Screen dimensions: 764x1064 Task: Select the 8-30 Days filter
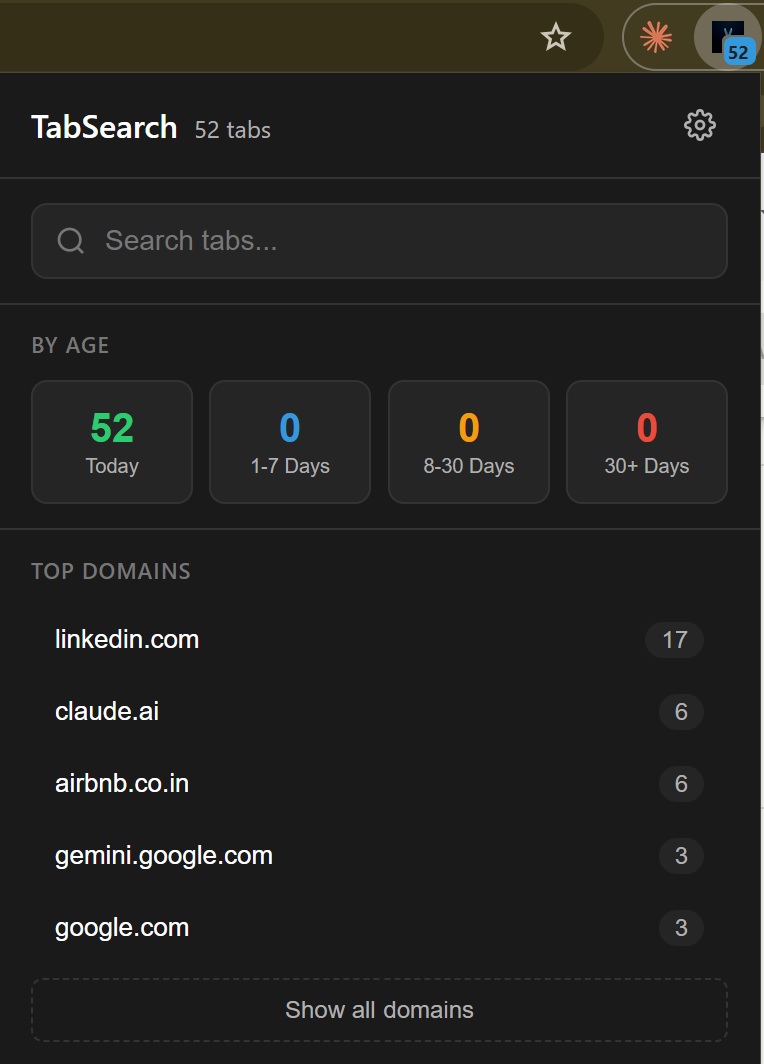(468, 441)
